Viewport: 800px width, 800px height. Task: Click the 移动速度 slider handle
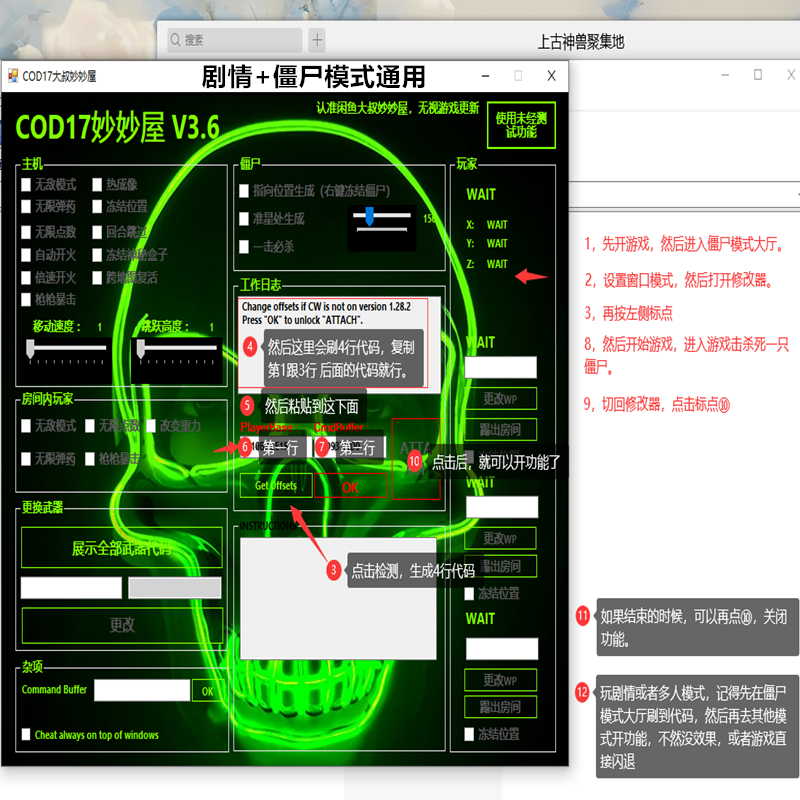(30, 349)
